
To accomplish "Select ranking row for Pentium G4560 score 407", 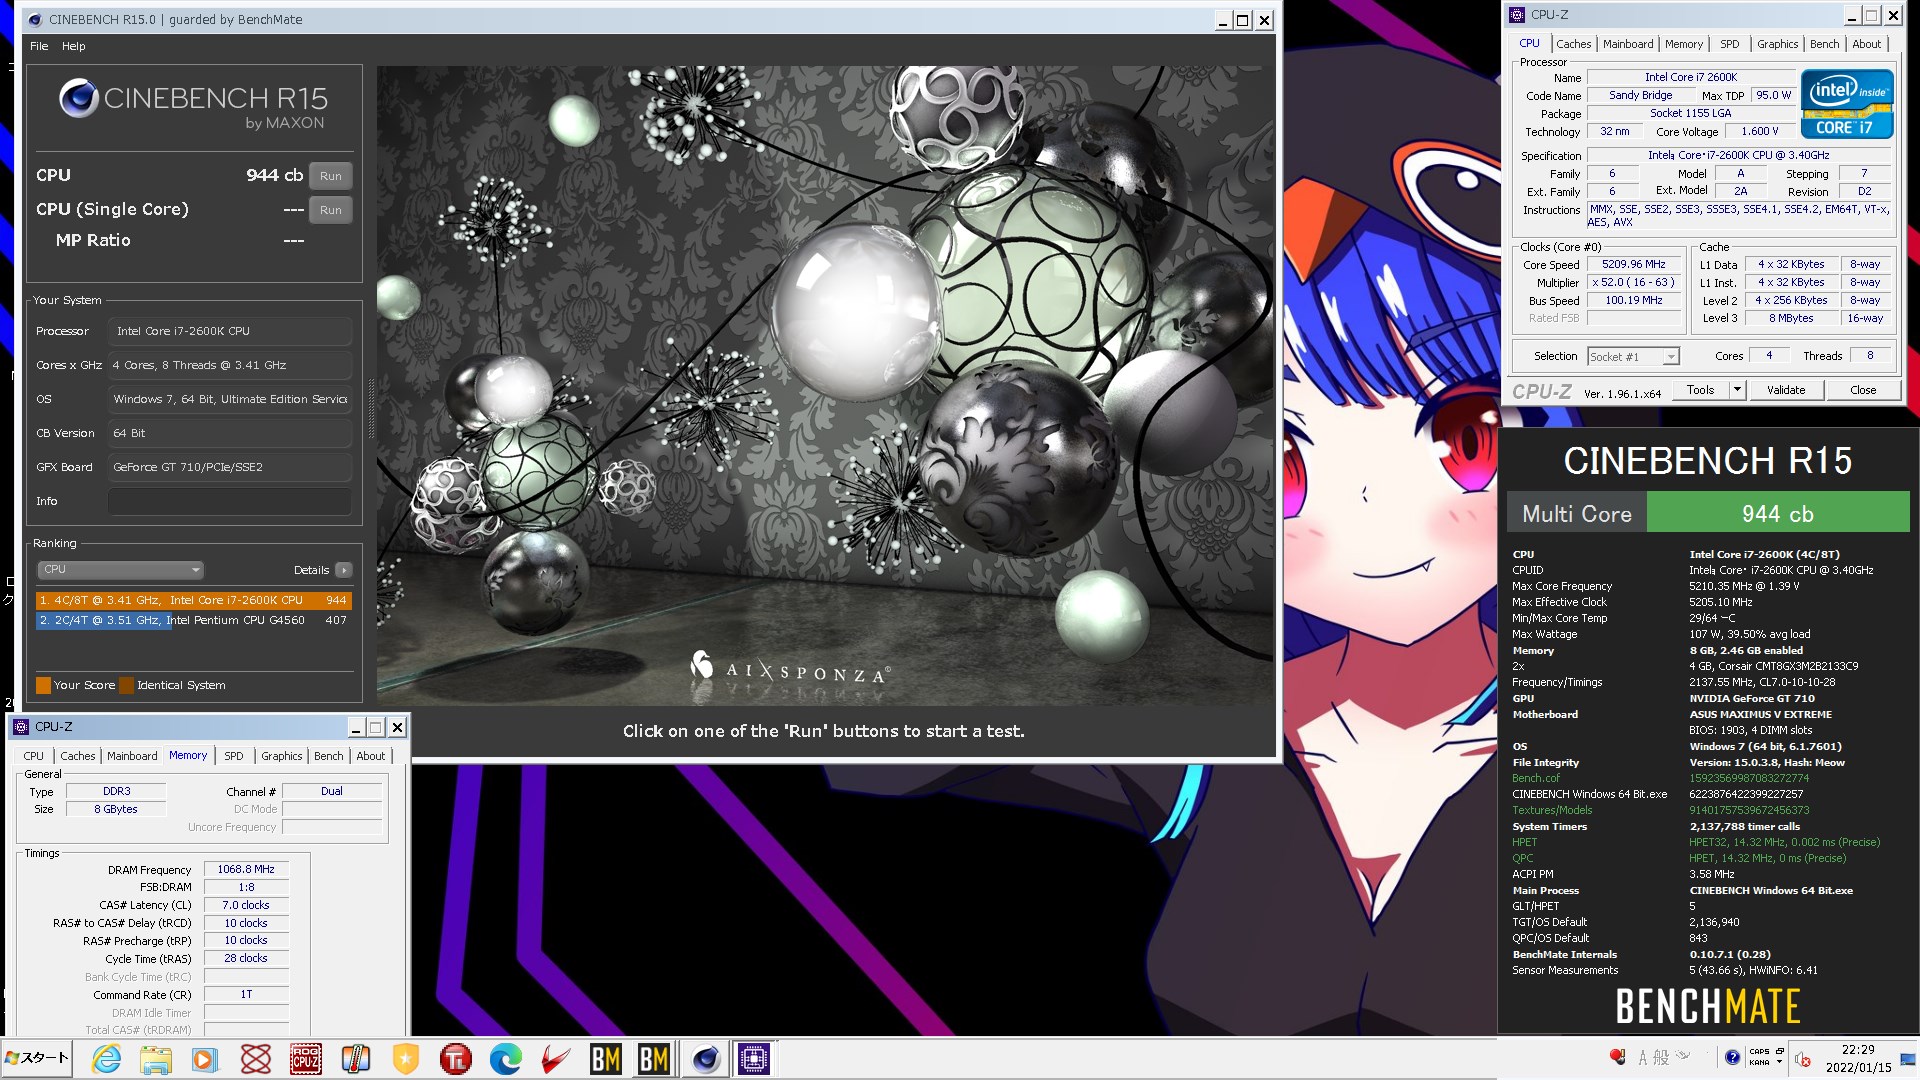I will pyautogui.click(x=194, y=620).
